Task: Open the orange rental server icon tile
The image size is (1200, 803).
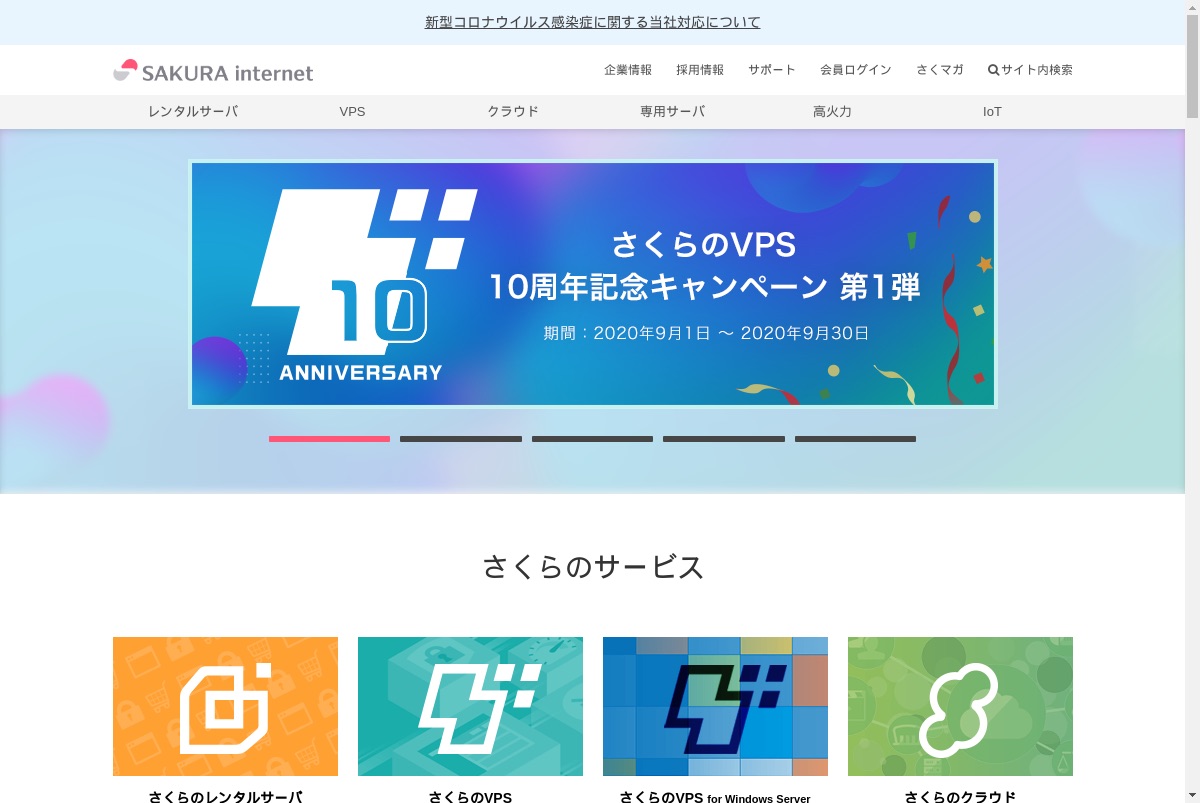Action: [225, 706]
